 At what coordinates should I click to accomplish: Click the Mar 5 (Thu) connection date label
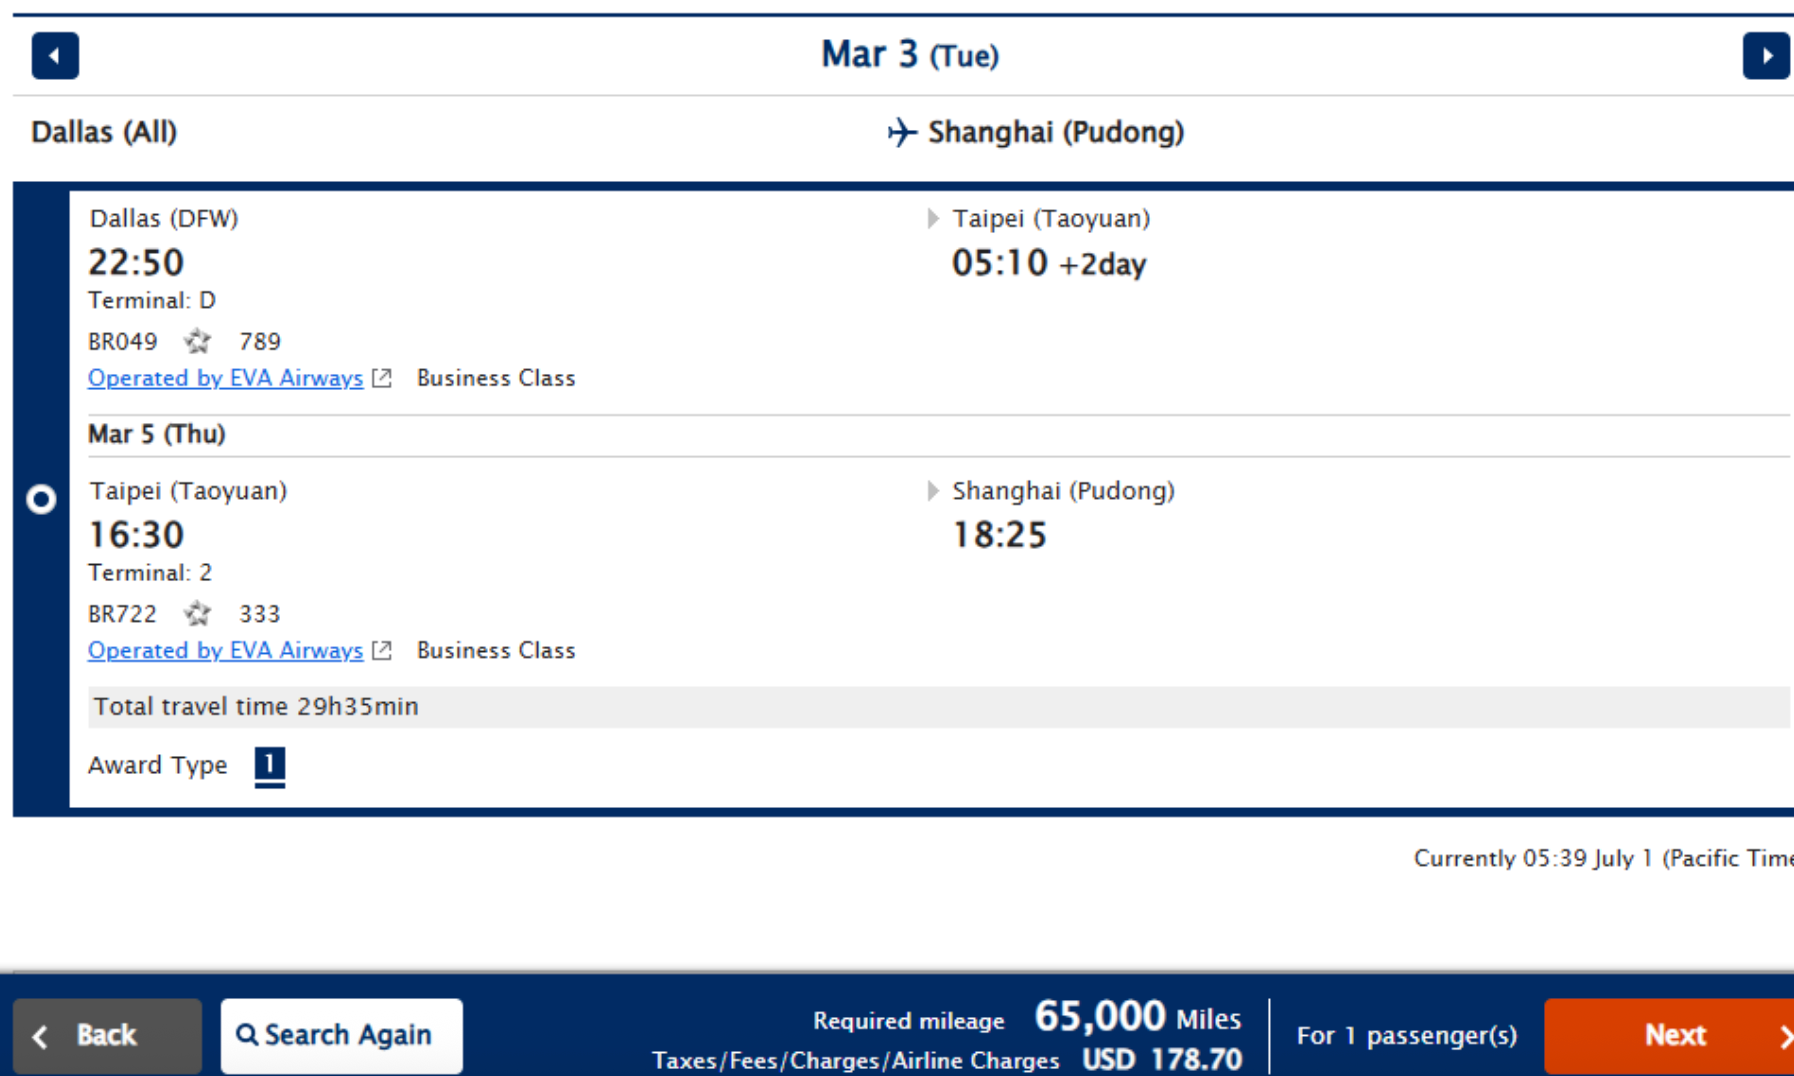click(x=157, y=434)
